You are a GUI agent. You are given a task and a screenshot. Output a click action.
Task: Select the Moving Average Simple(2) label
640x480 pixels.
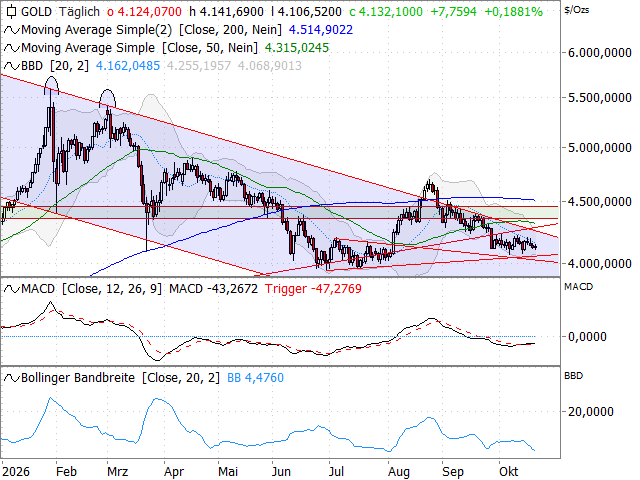[96, 30]
